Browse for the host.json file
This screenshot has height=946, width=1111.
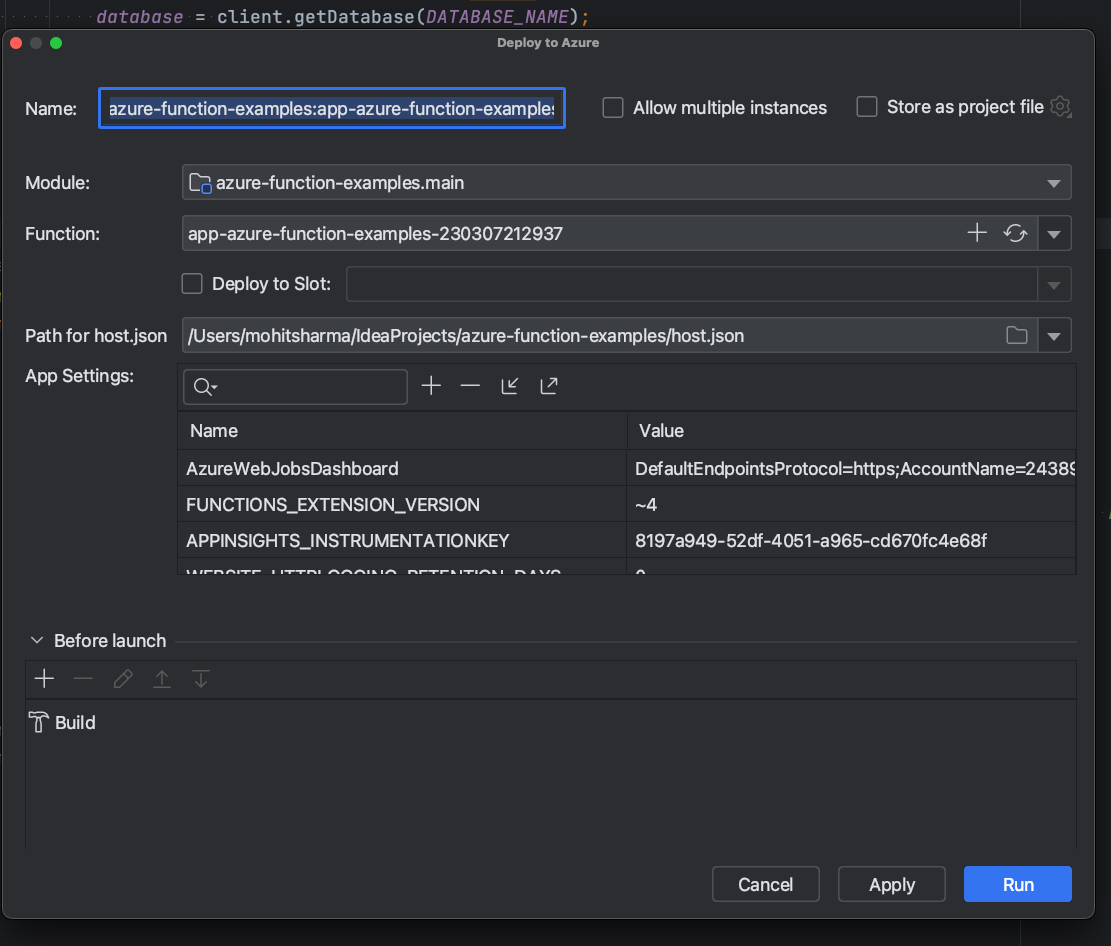point(1017,335)
